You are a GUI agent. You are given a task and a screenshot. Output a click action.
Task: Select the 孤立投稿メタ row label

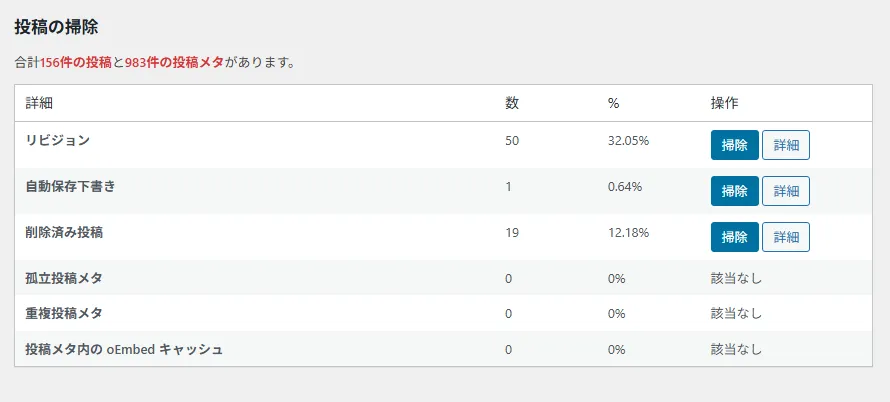point(64,277)
